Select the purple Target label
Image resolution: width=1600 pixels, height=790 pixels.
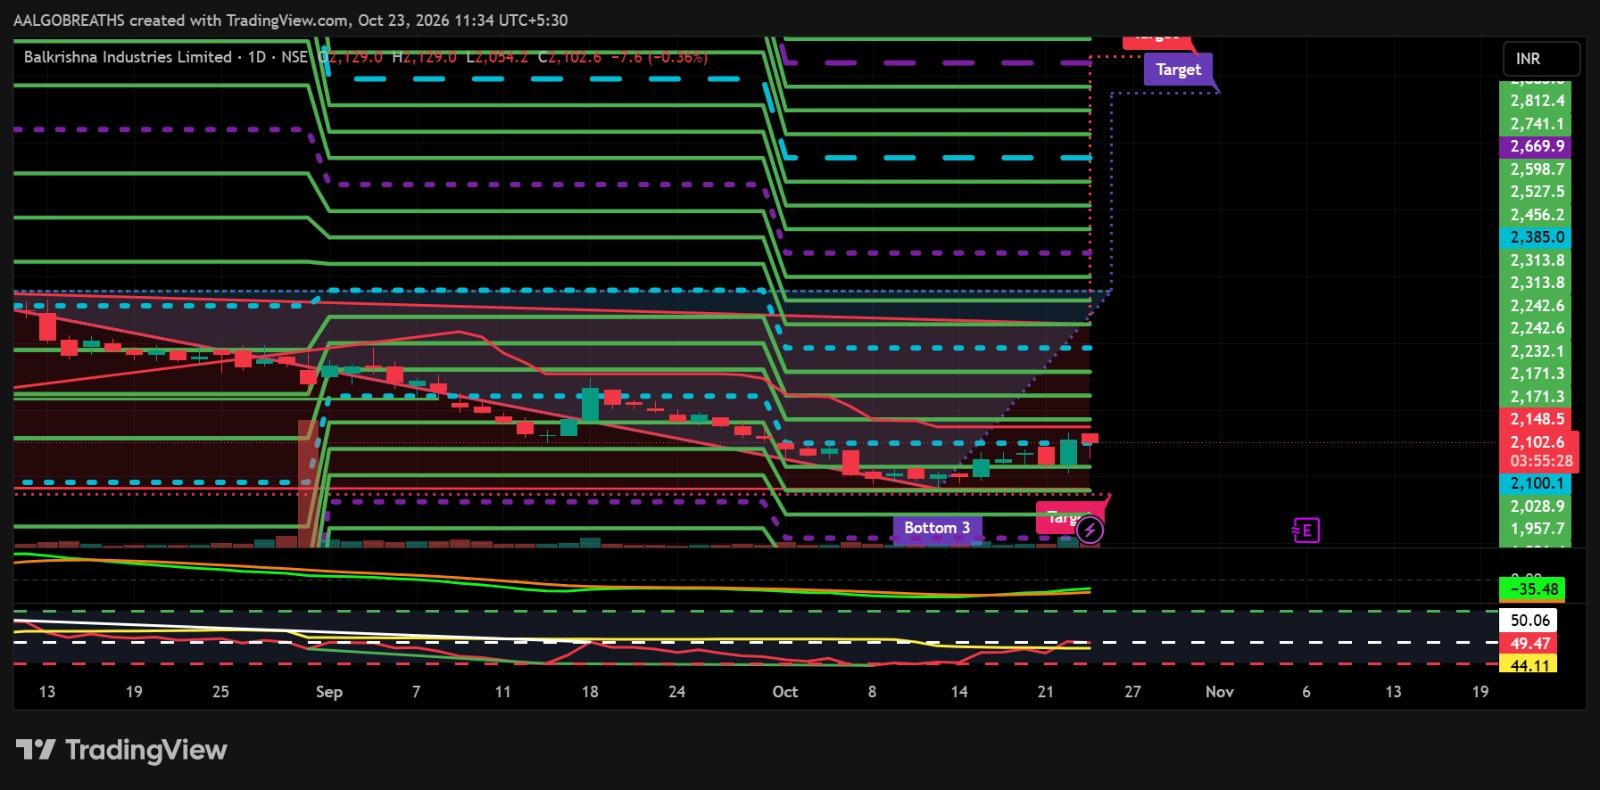click(x=1178, y=69)
